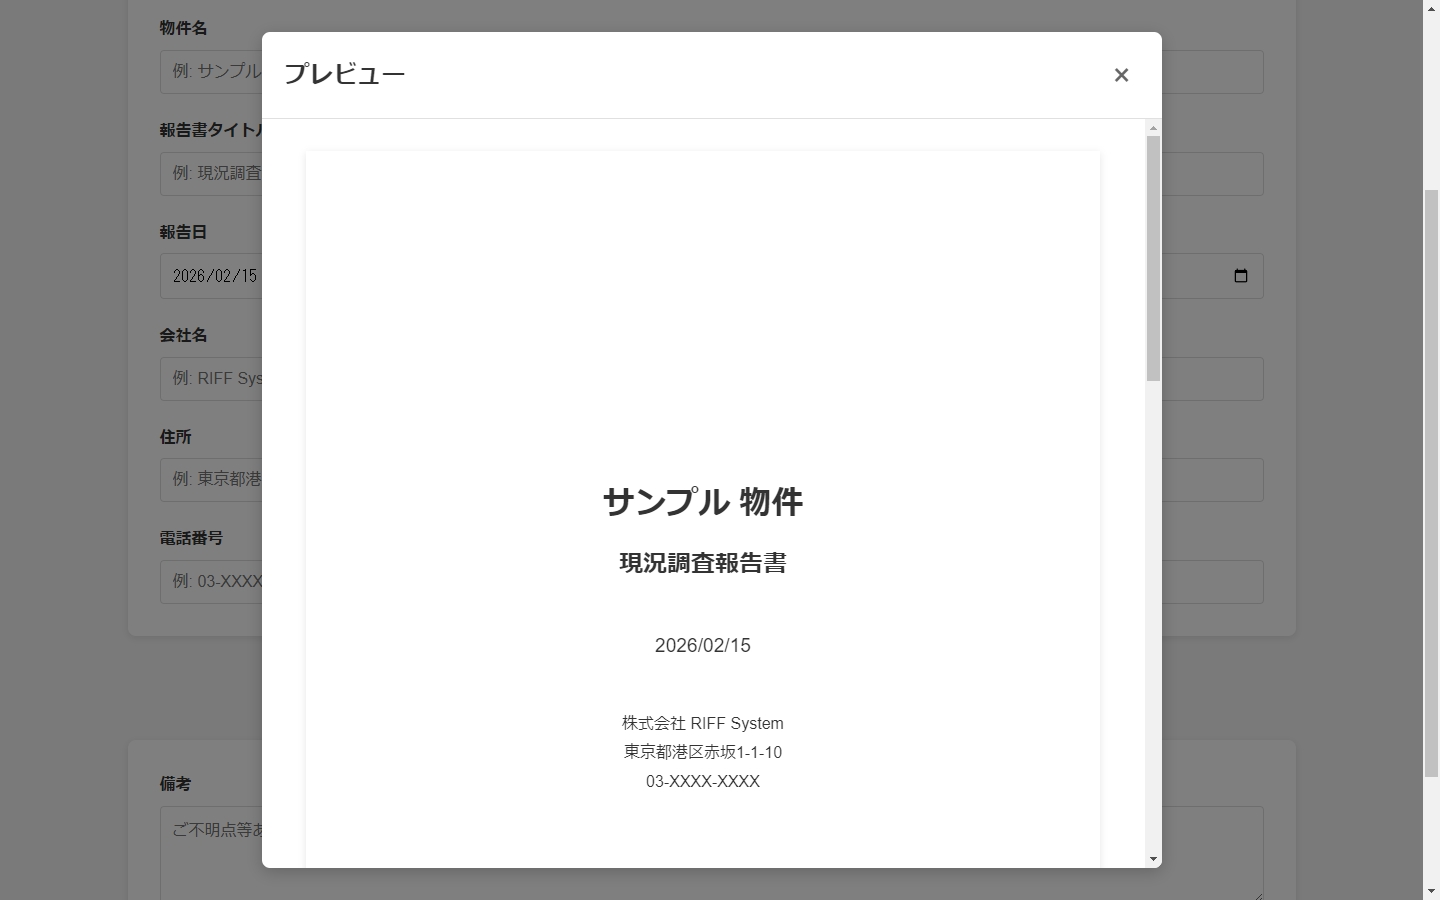Close the プレビュー modal with the × icon

tap(1121, 75)
